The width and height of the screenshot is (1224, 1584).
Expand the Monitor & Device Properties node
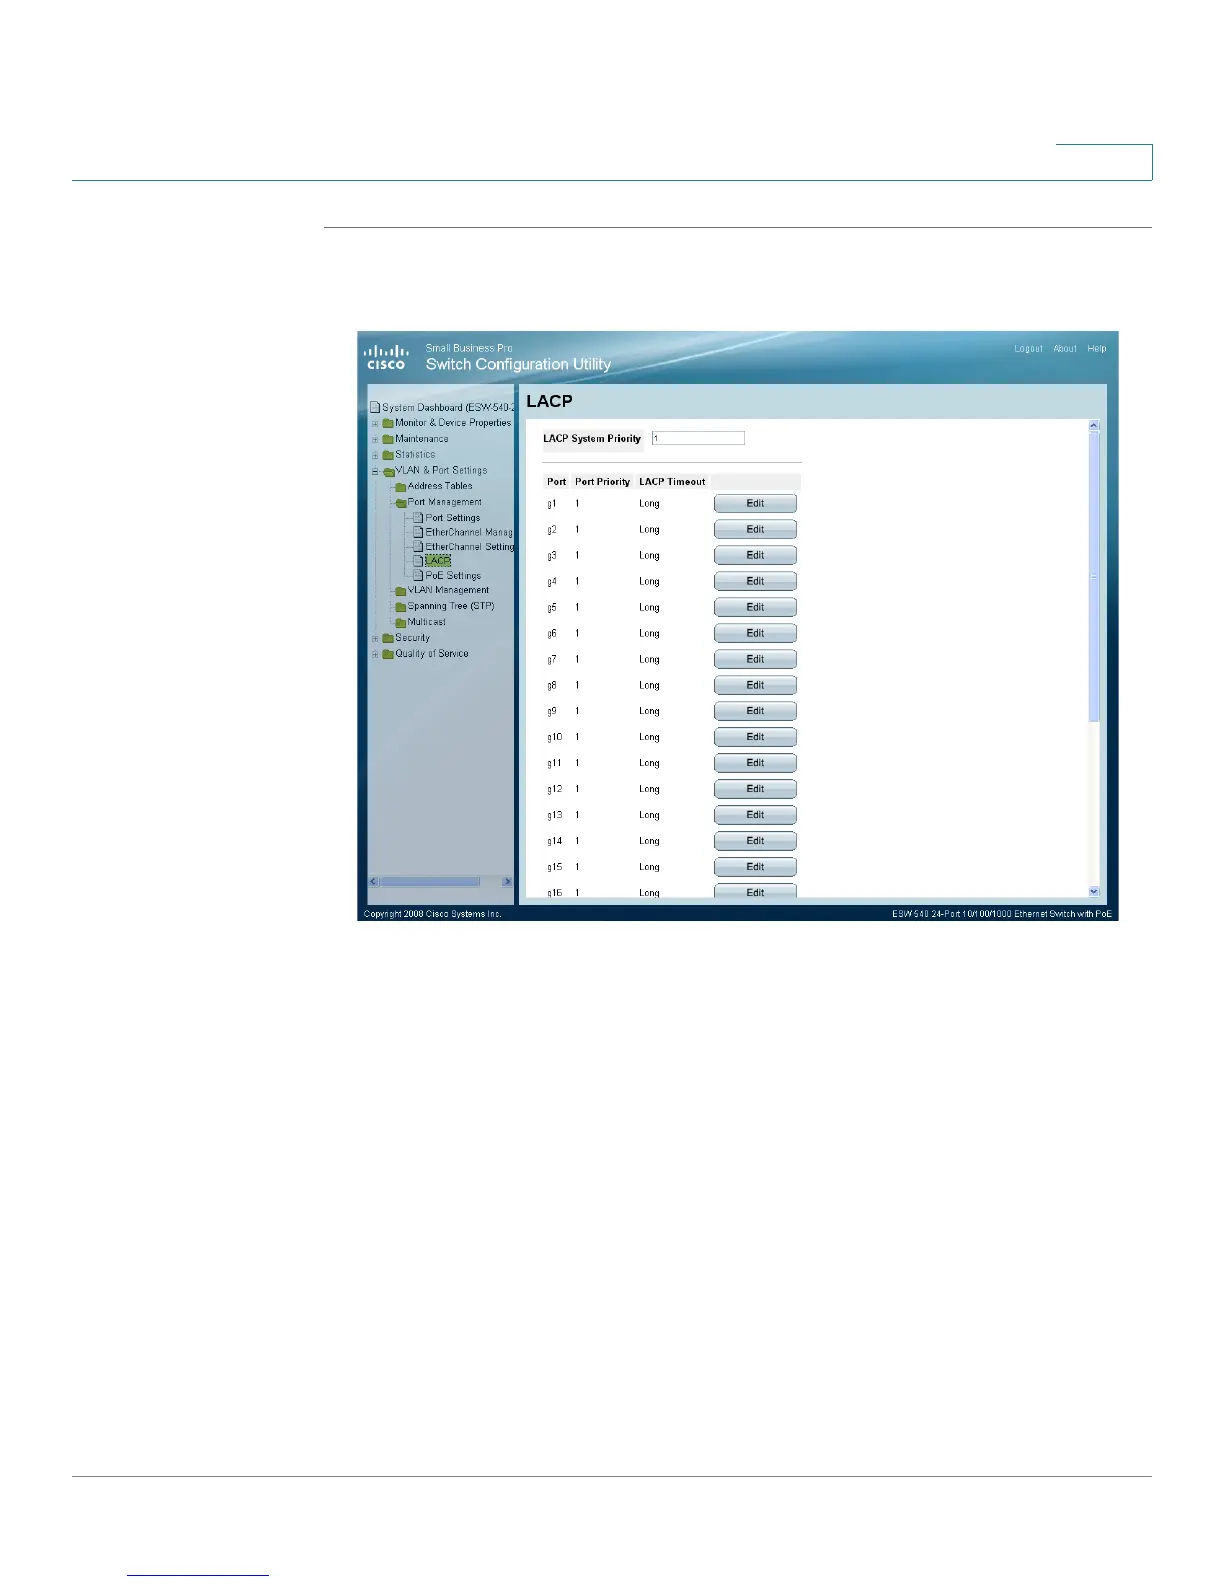(x=375, y=423)
